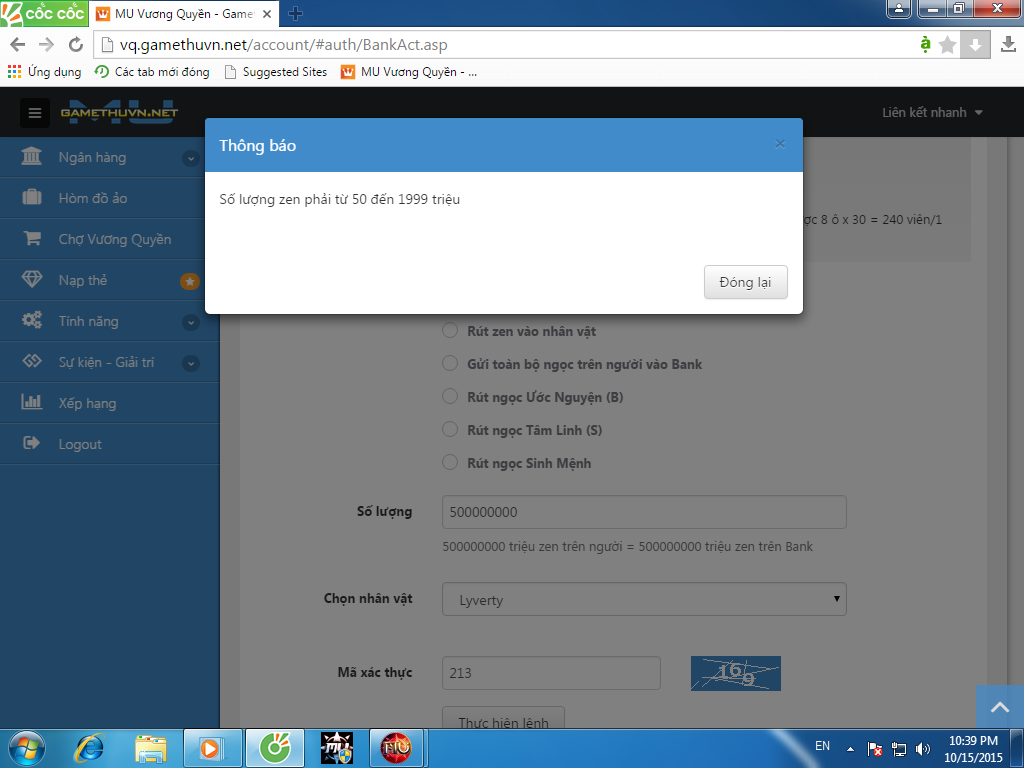Close the Thông báo dialog with X
The image size is (1024, 768).
[x=780, y=144]
